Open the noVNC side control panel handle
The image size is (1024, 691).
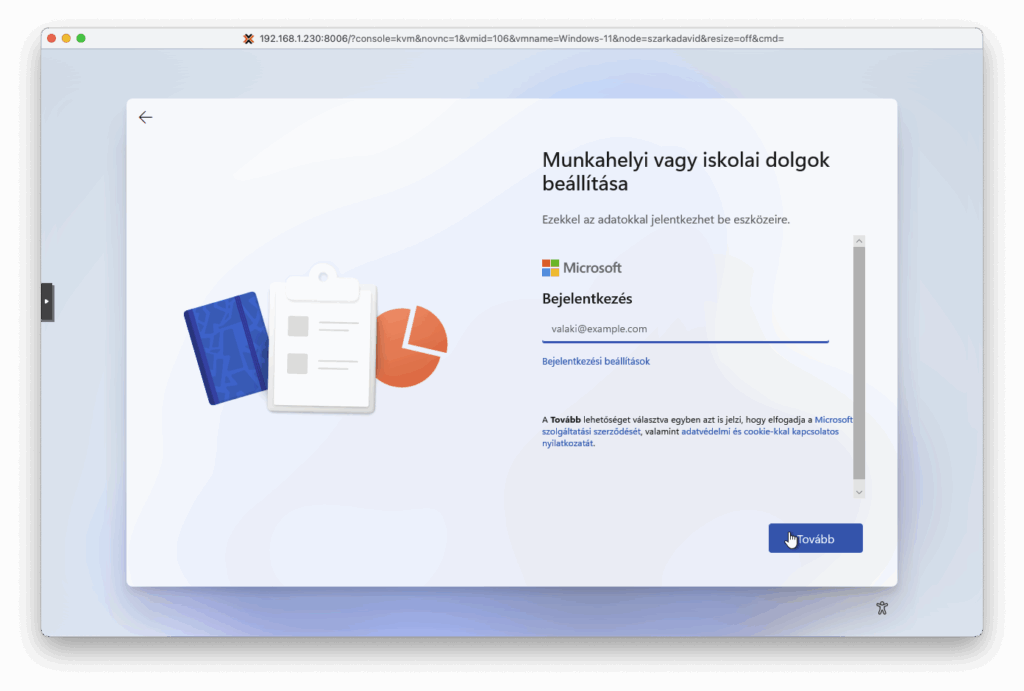(47, 302)
